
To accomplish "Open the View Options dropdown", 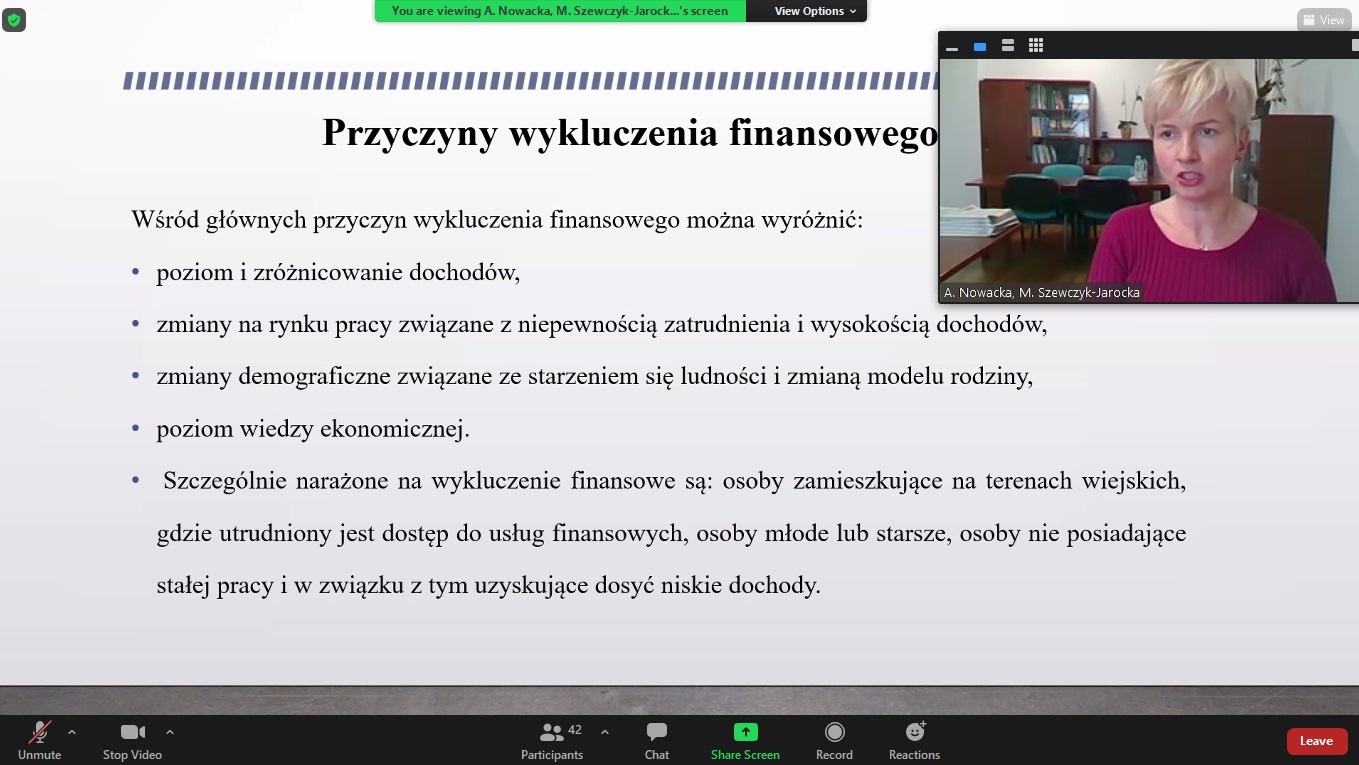I will click(815, 11).
